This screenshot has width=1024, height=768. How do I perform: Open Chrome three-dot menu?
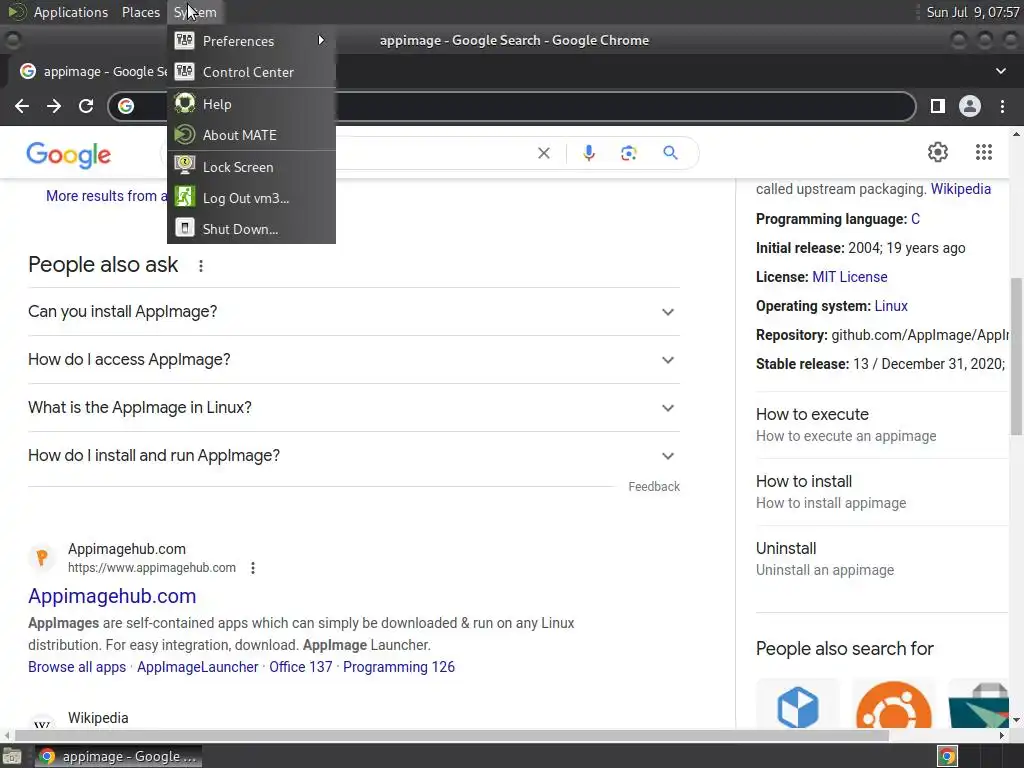pos(1002,106)
